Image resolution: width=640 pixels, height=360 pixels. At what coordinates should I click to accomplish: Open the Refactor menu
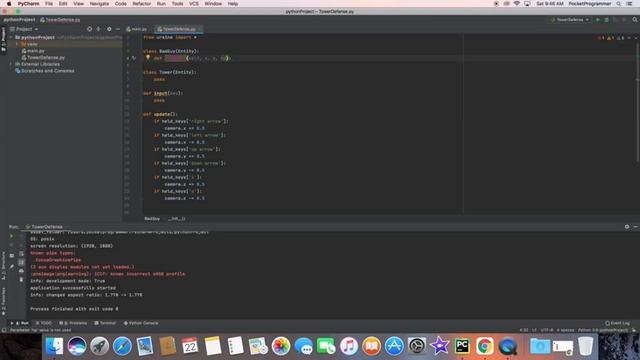[142, 4]
